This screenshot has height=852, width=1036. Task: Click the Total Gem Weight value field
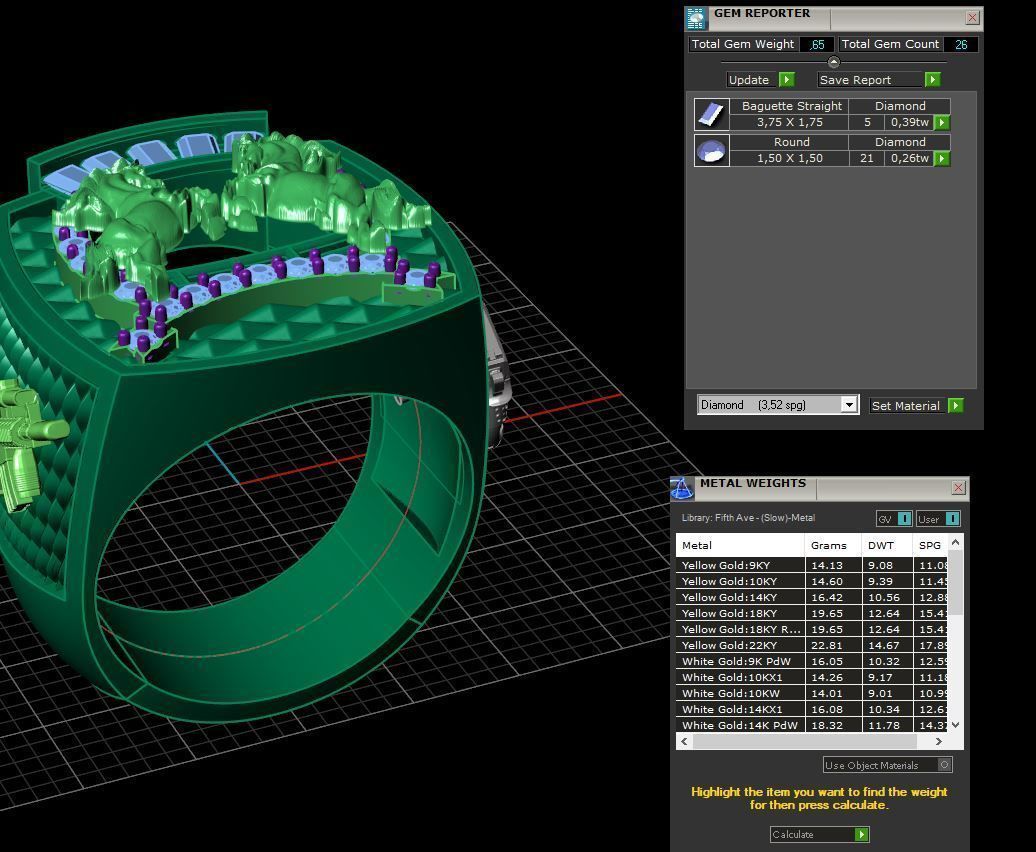click(817, 44)
